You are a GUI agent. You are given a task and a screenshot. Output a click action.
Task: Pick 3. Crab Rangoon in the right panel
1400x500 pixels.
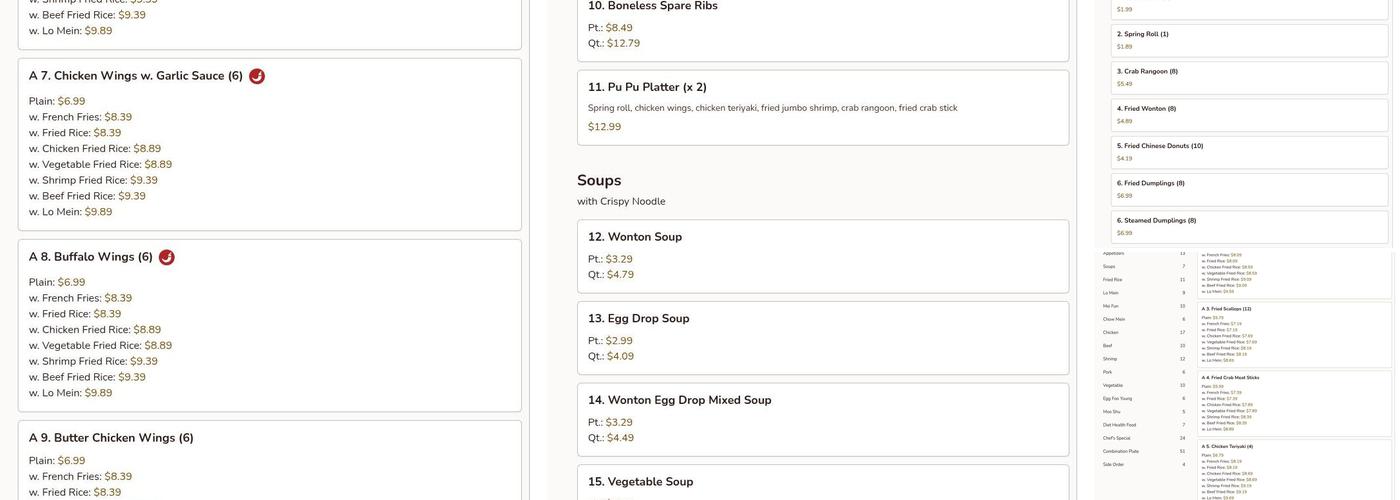click(x=1147, y=71)
